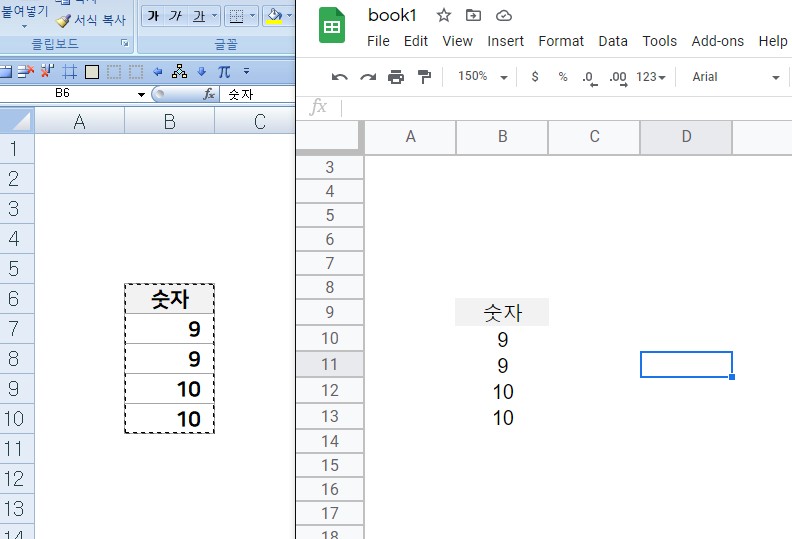Toggle underline 가 button in Excel
The image size is (792, 539).
tap(199, 16)
